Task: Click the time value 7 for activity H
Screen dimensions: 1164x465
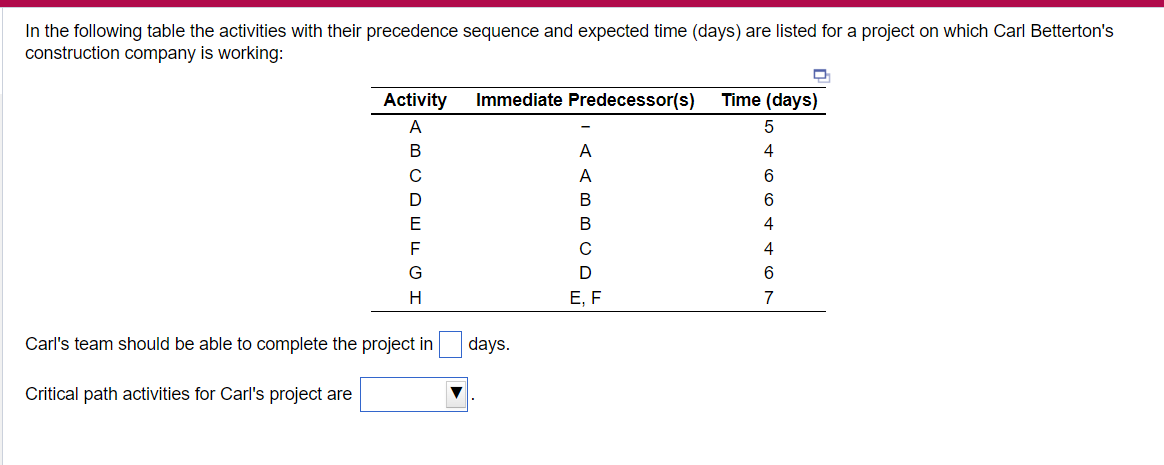Action: click(769, 297)
